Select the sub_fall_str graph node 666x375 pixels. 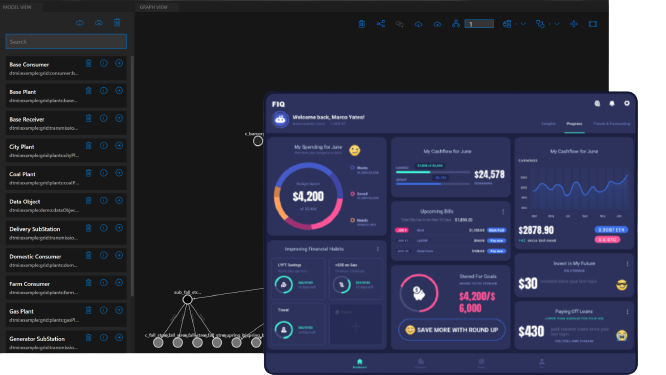coord(187,300)
